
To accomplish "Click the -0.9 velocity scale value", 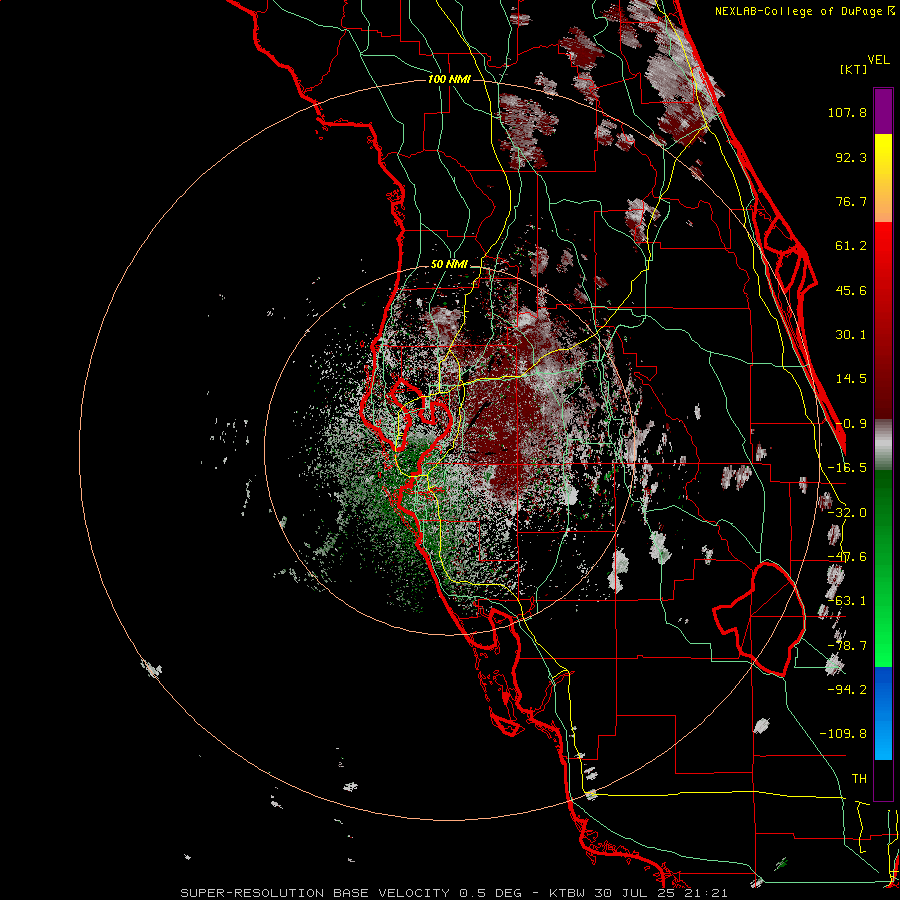I will tap(851, 424).
